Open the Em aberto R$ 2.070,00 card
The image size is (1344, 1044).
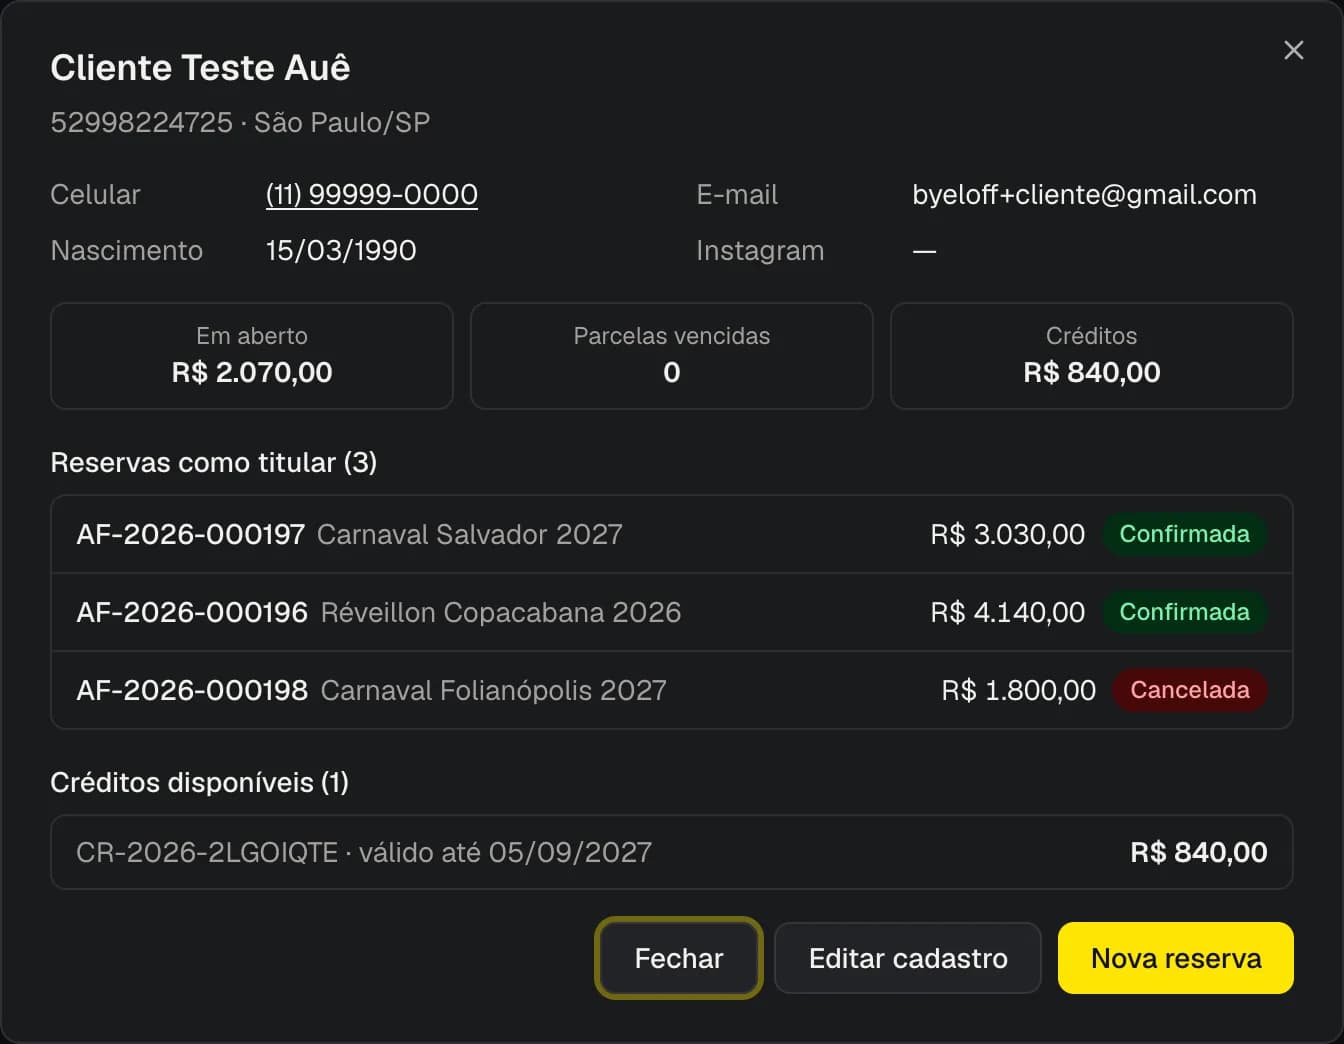point(252,356)
